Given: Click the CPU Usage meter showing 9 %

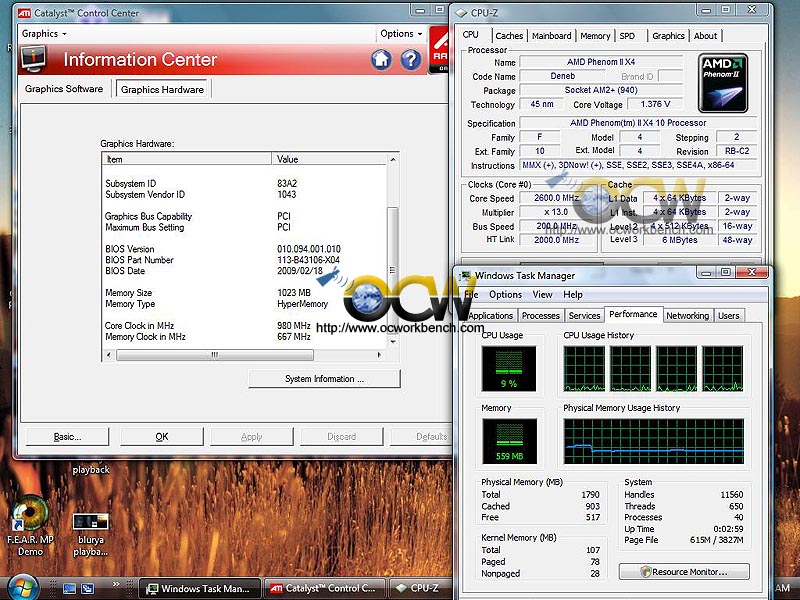Looking at the screenshot, I should coord(509,369).
